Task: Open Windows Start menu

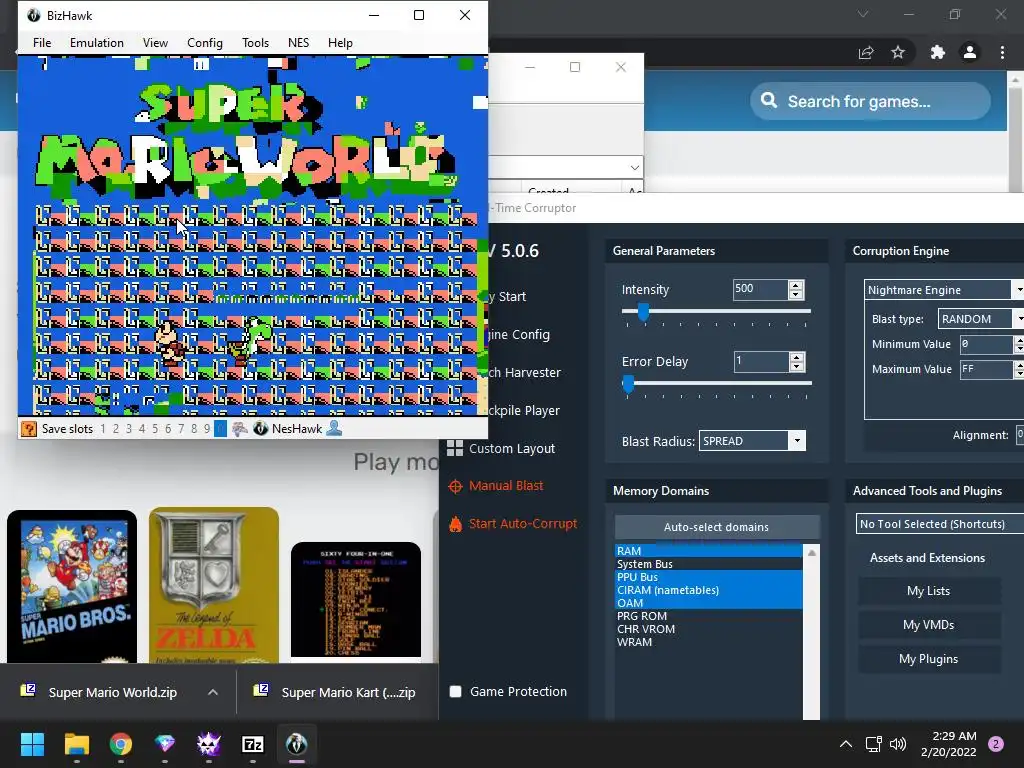Action: click(x=32, y=744)
